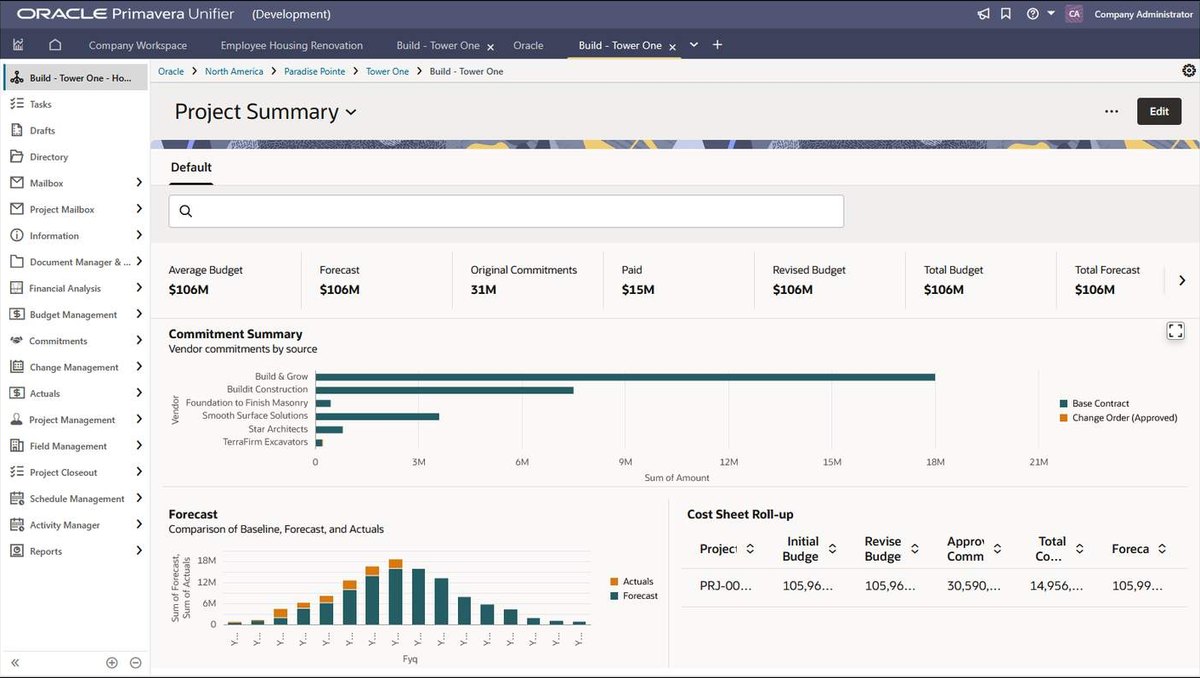Viewport: 1200px width, 678px height.
Task: Follow the Paradise Pointe breadcrumb link
Action: (x=315, y=71)
